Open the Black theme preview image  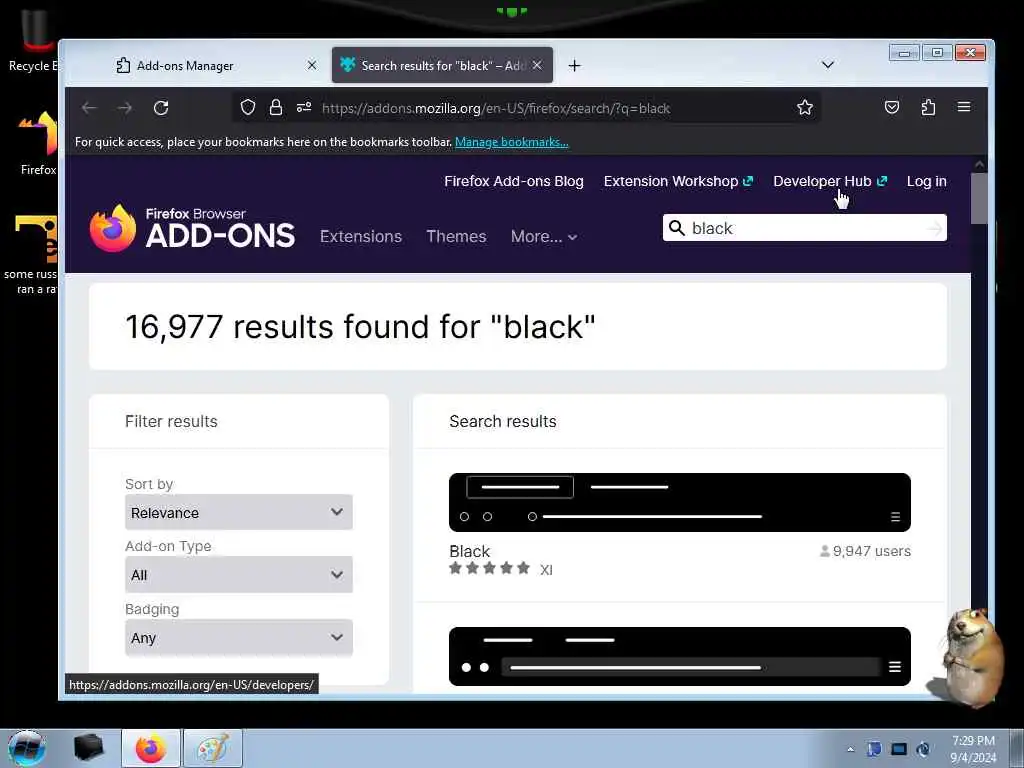(x=679, y=502)
